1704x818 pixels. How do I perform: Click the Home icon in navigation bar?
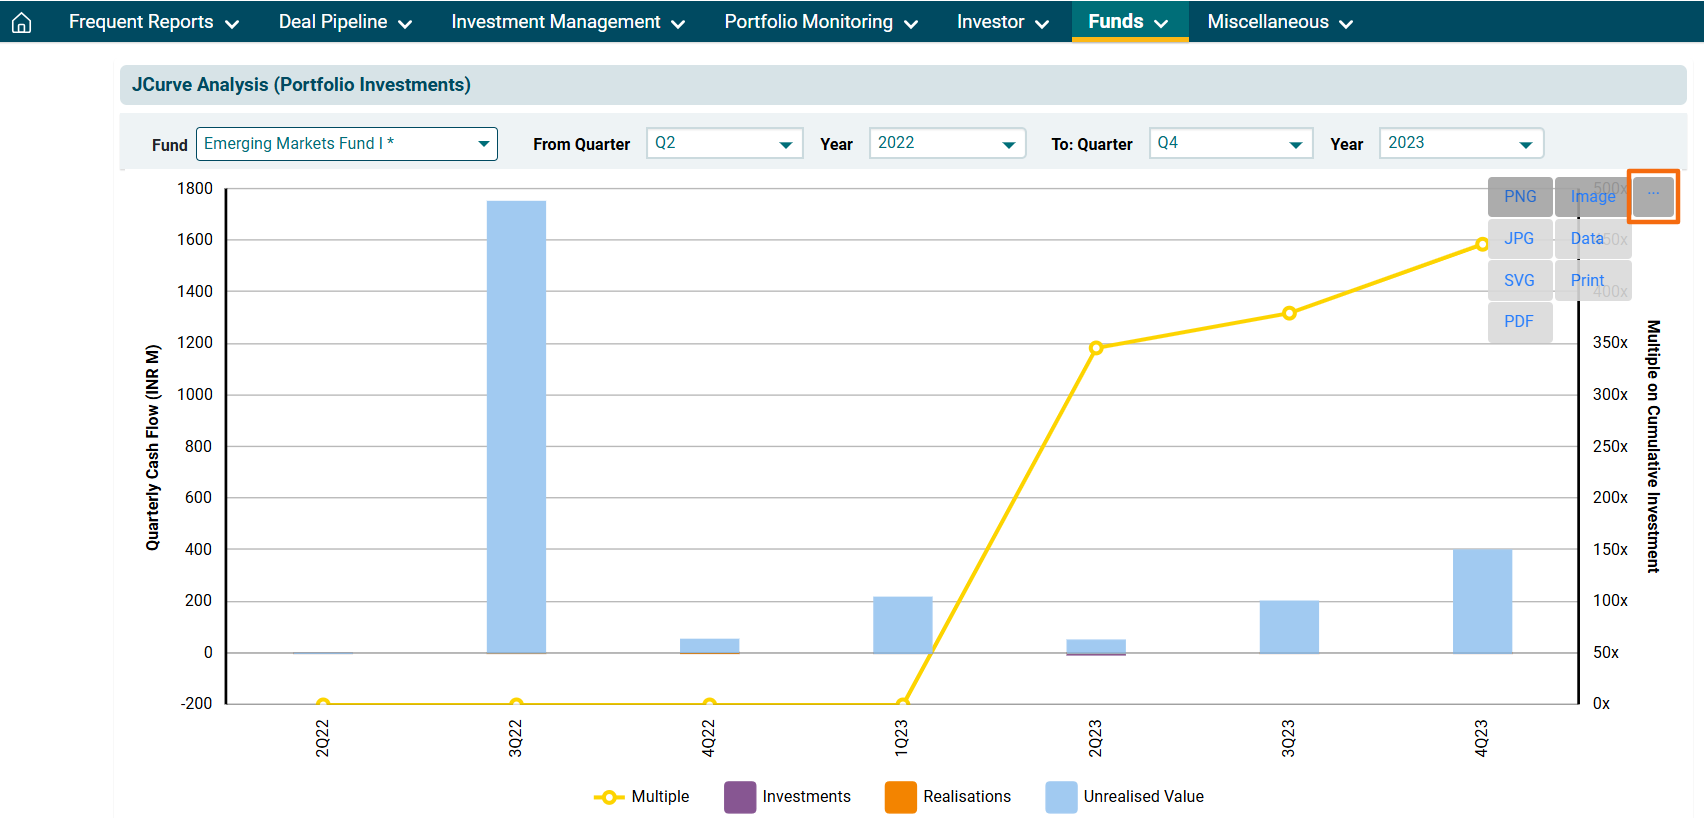coord(21,22)
